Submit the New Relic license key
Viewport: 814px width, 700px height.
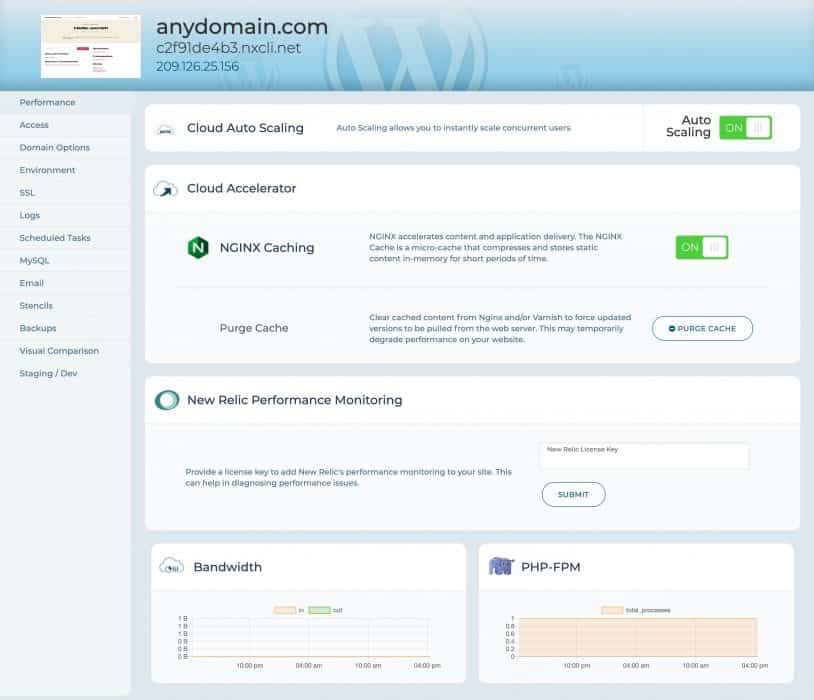pos(573,494)
